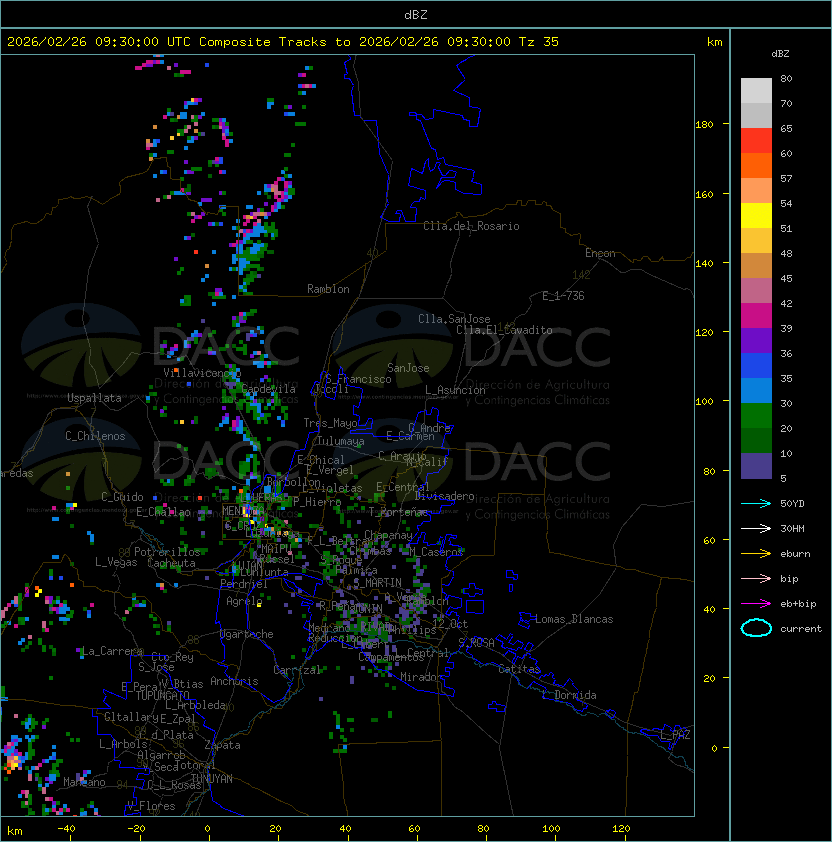Pick the bright yellow 51-54 dBZ swatch

756,216
